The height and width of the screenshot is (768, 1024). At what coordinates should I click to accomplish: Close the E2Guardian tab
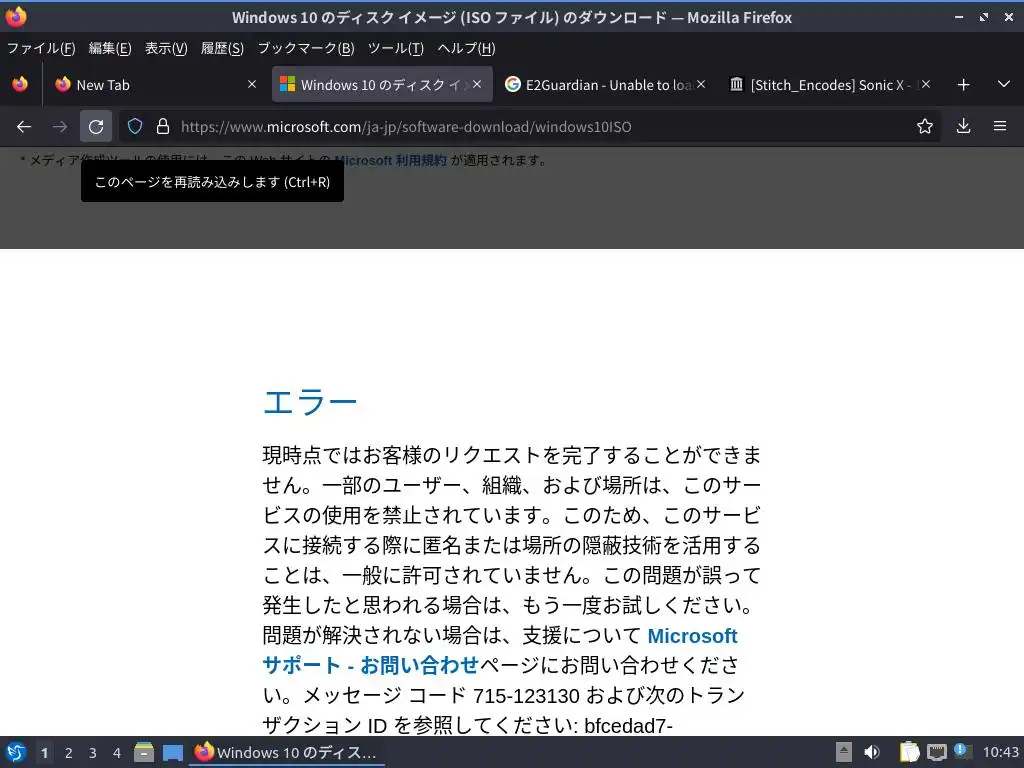pyautogui.click(x=701, y=84)
